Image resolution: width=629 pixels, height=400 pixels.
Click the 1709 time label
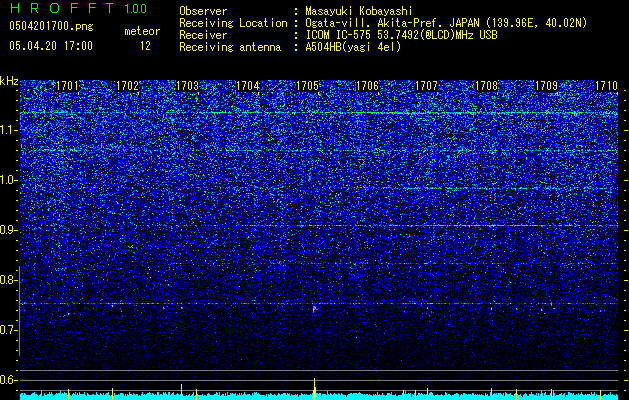(x=546, y=86)
